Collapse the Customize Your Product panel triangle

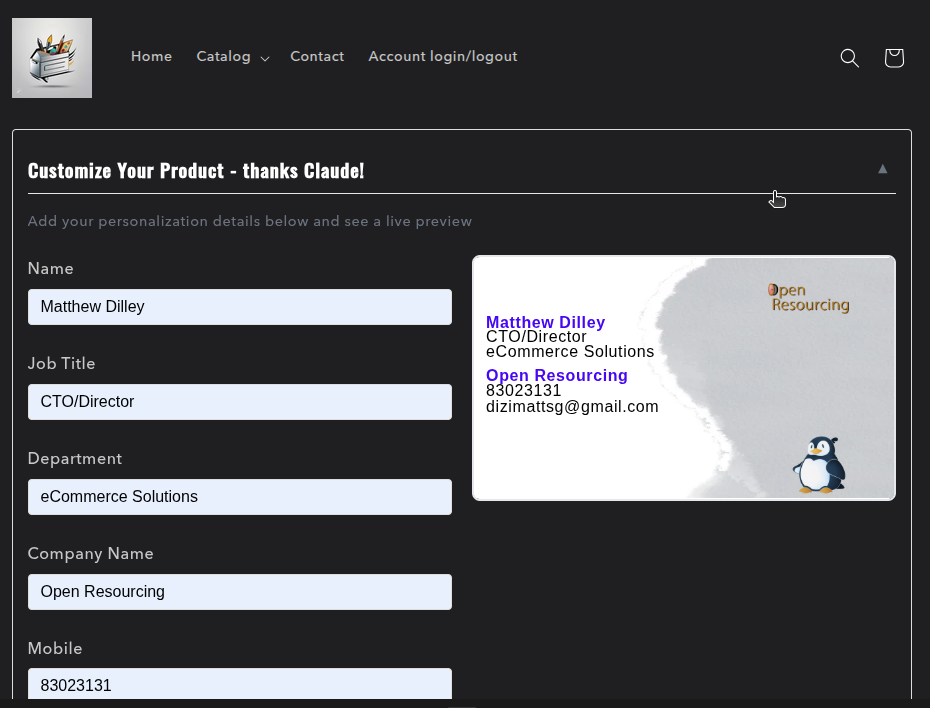tap(883, 169)
